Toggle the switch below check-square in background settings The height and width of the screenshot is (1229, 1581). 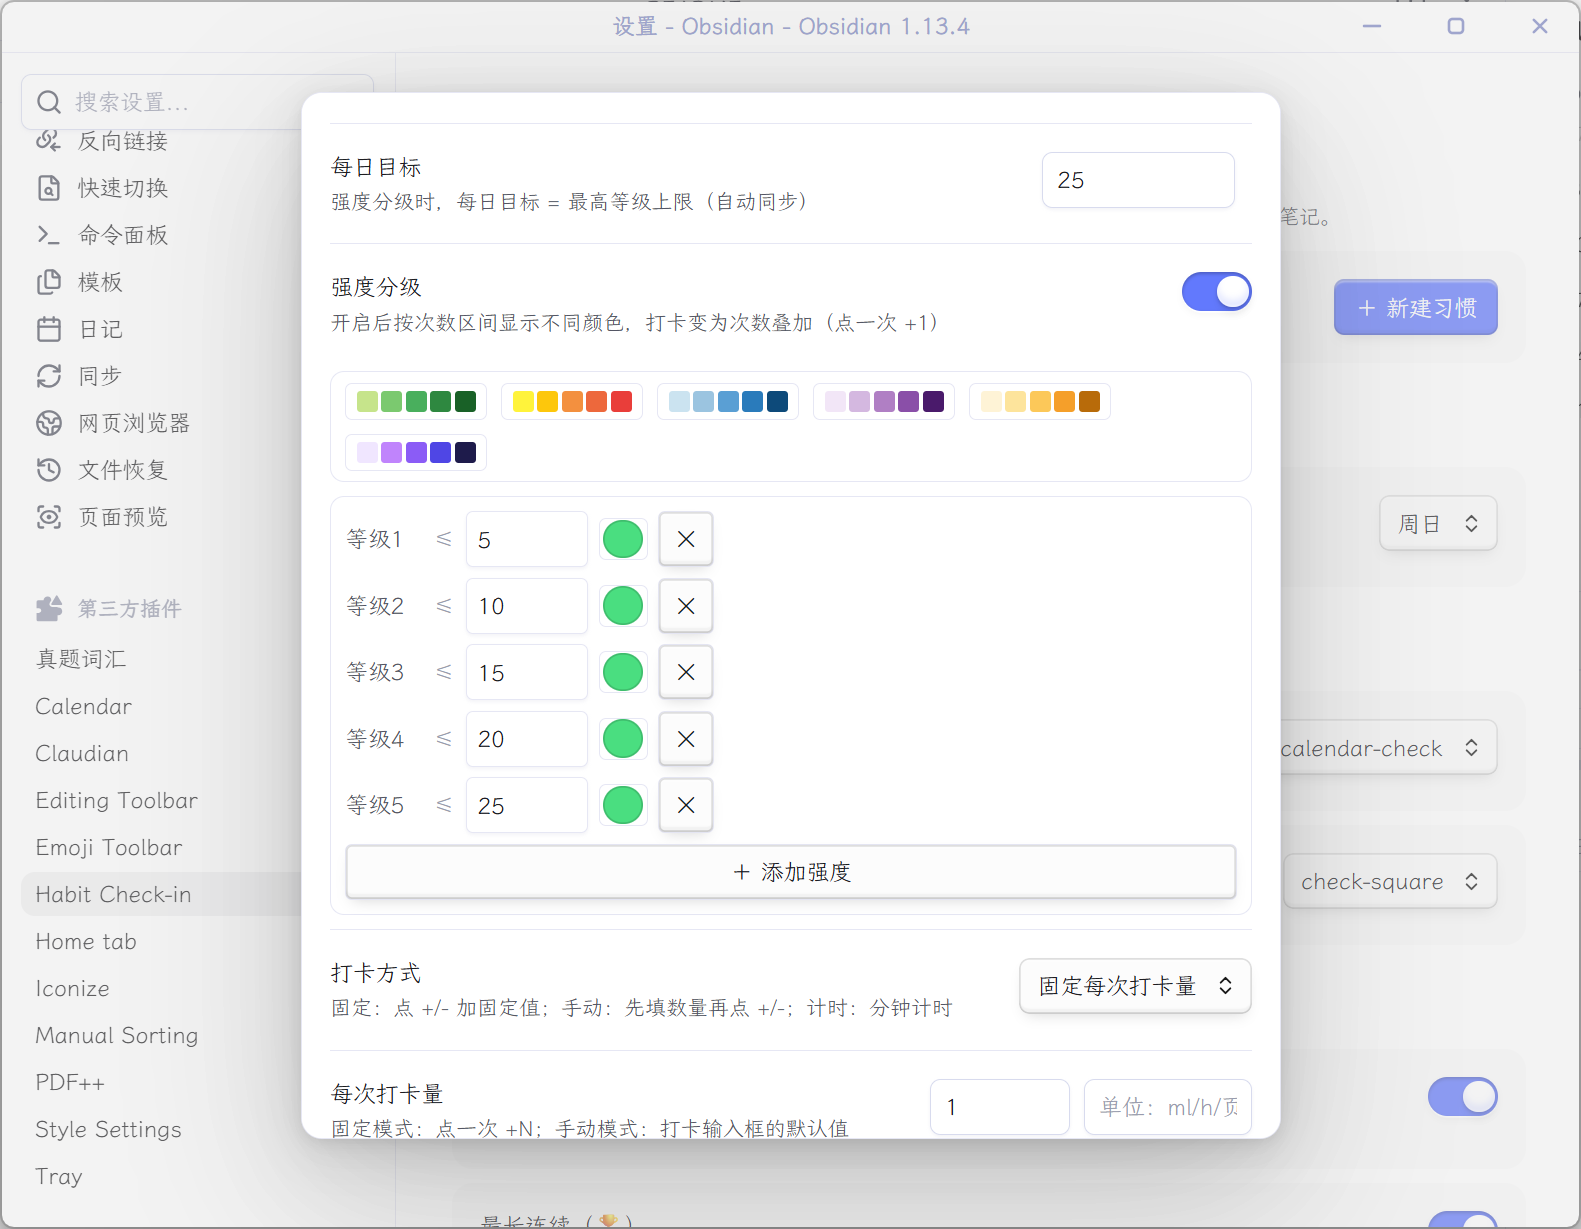[x=1462, y=1097]
